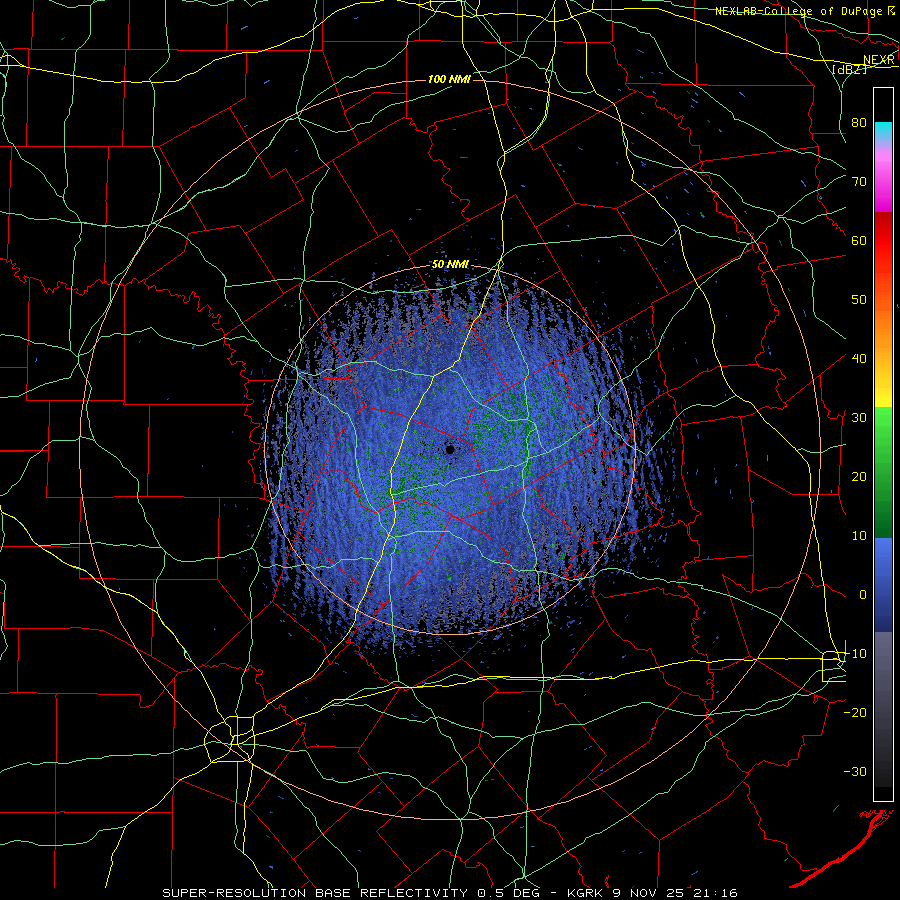Image resolution: width=900 pixels, height=900 pixels.
Task: Click the 80 value on the dBZ scale
Action: tap(859, 122)
